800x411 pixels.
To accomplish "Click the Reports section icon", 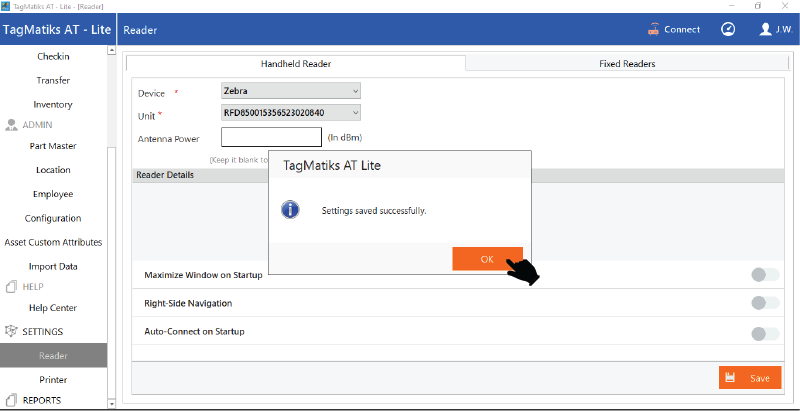I will [12, 400].
